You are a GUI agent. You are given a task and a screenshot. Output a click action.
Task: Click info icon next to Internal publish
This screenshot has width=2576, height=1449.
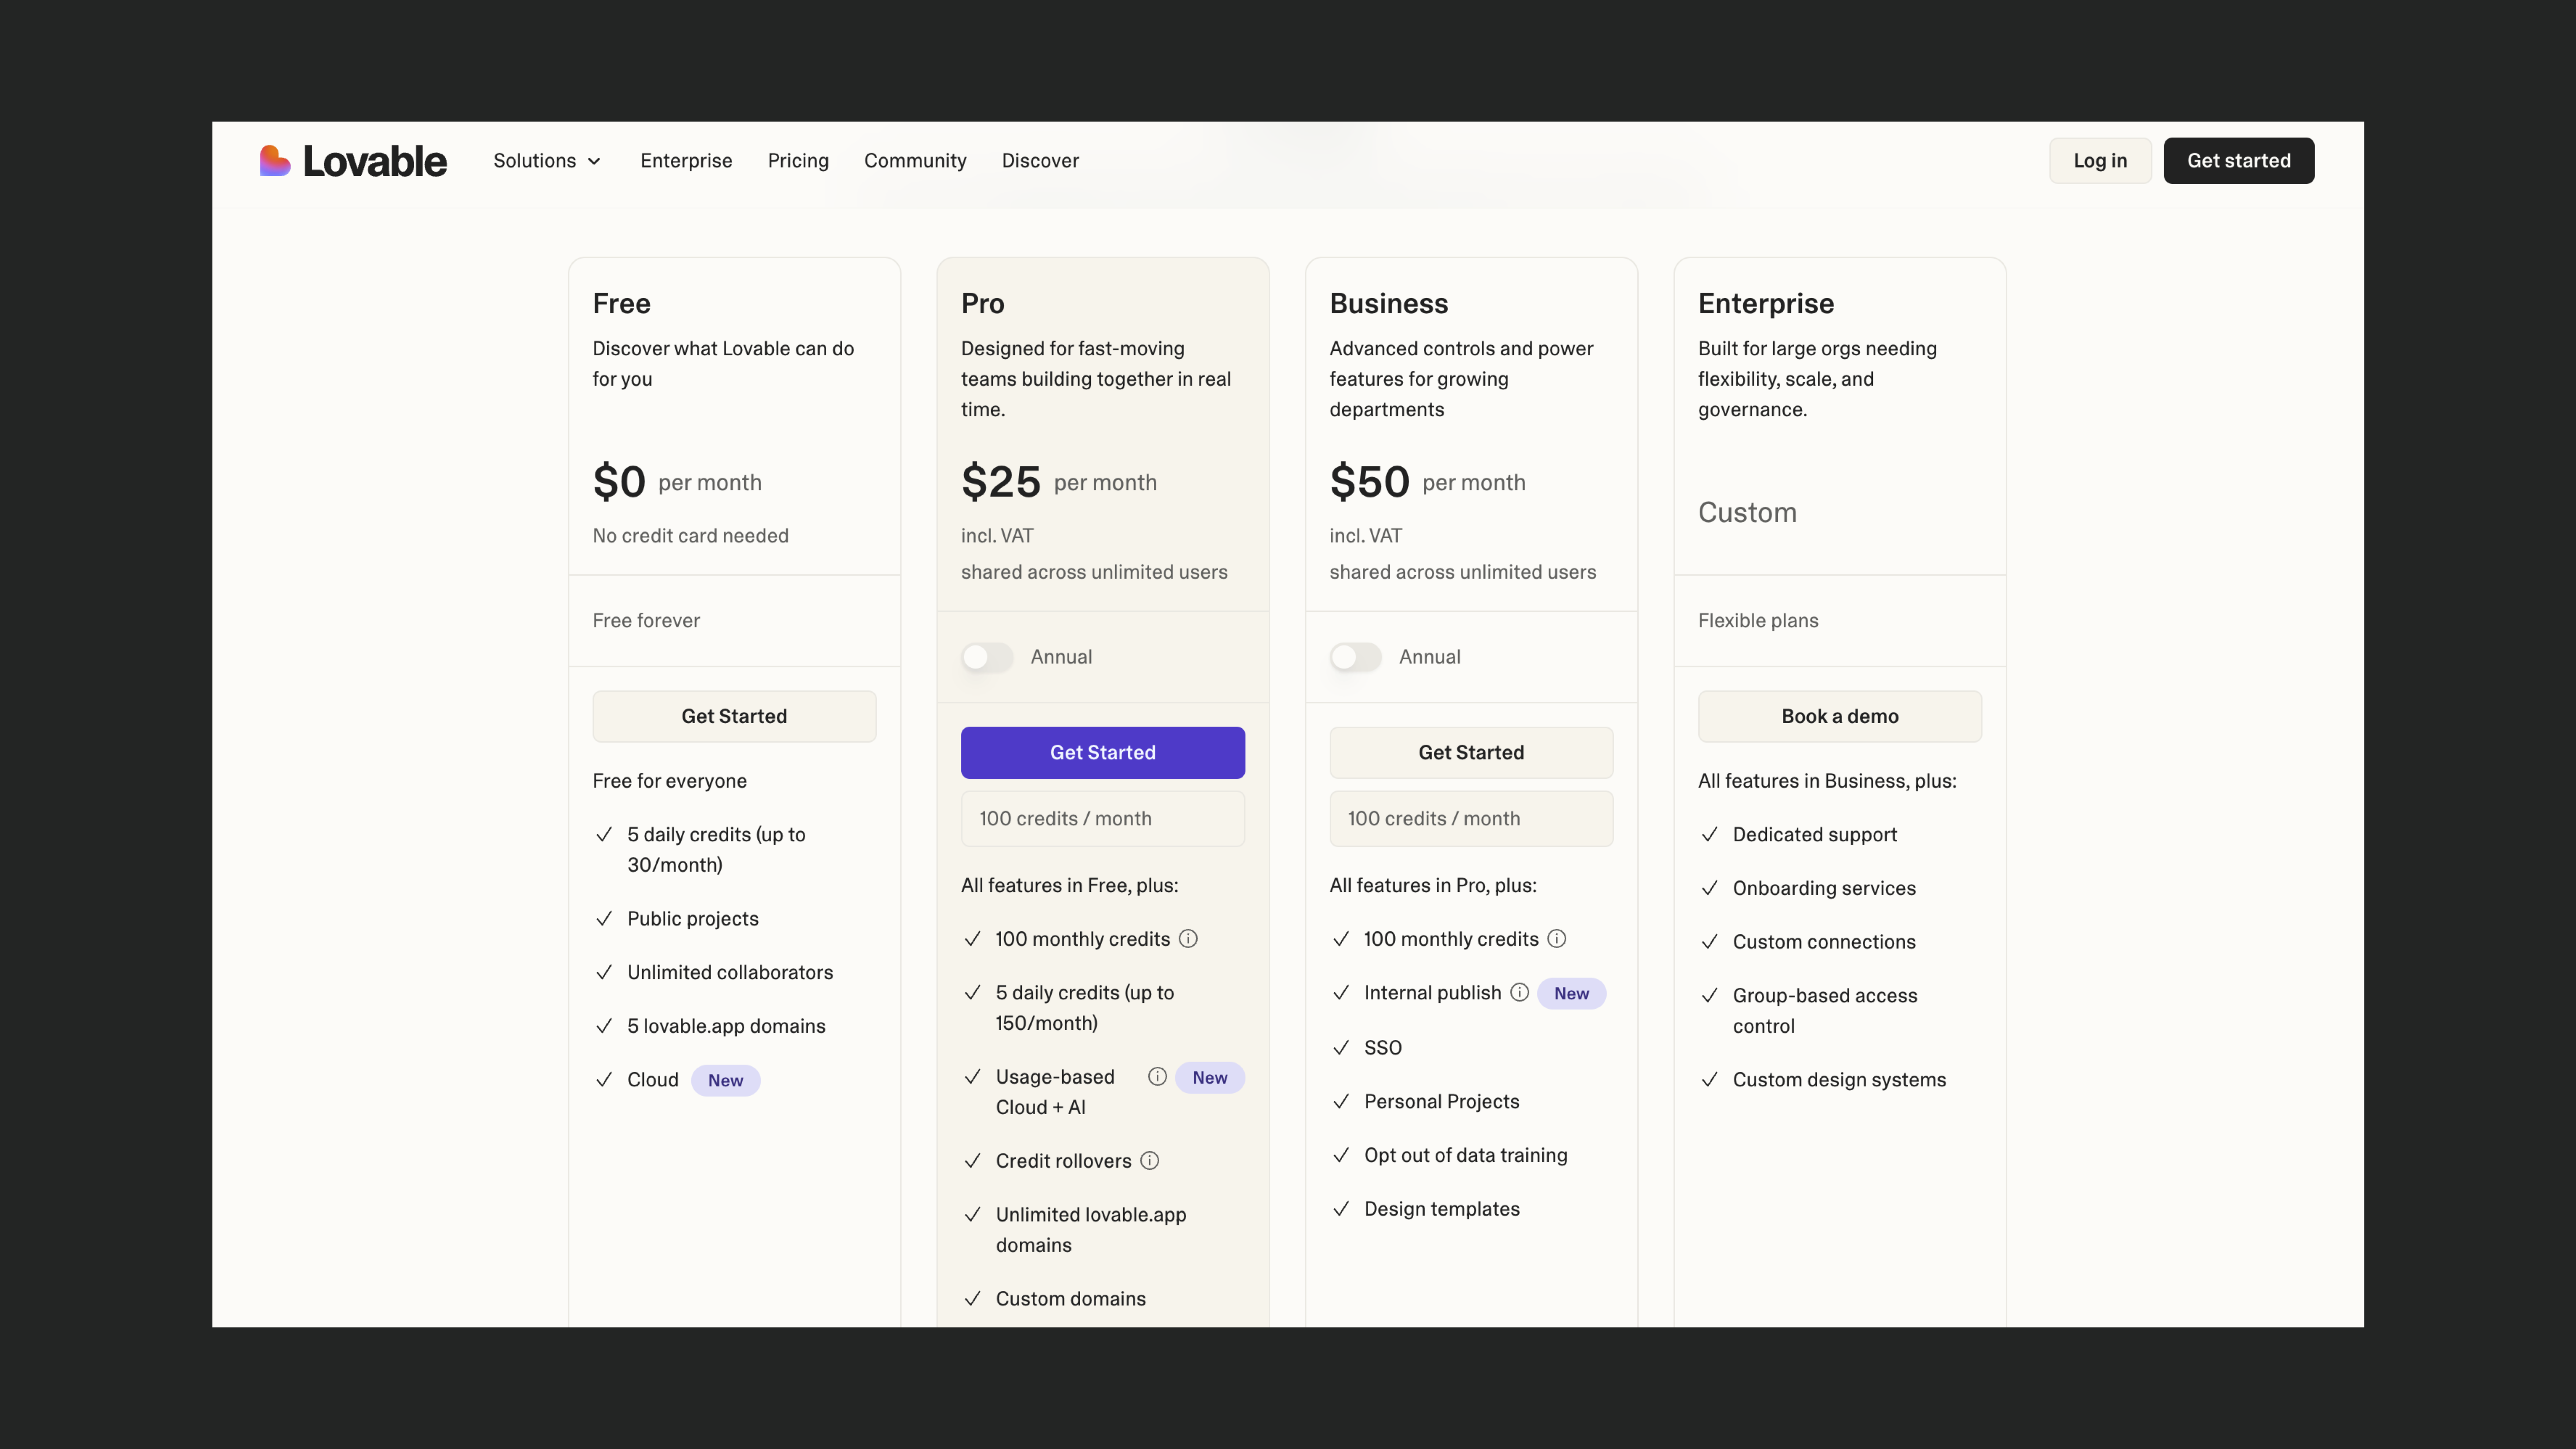[1519, 992]
